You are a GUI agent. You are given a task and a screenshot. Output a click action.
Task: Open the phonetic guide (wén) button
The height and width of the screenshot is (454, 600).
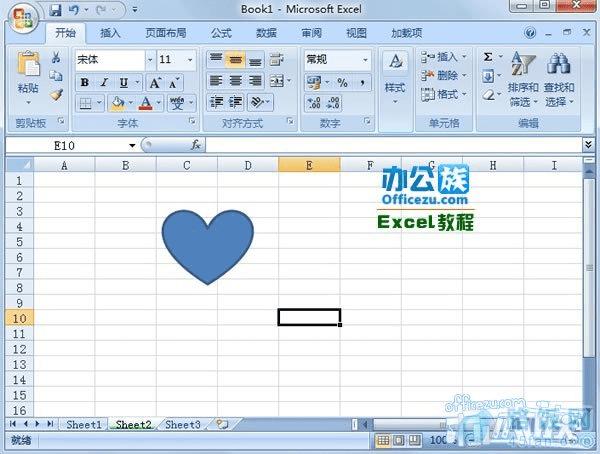click(177, 103)
